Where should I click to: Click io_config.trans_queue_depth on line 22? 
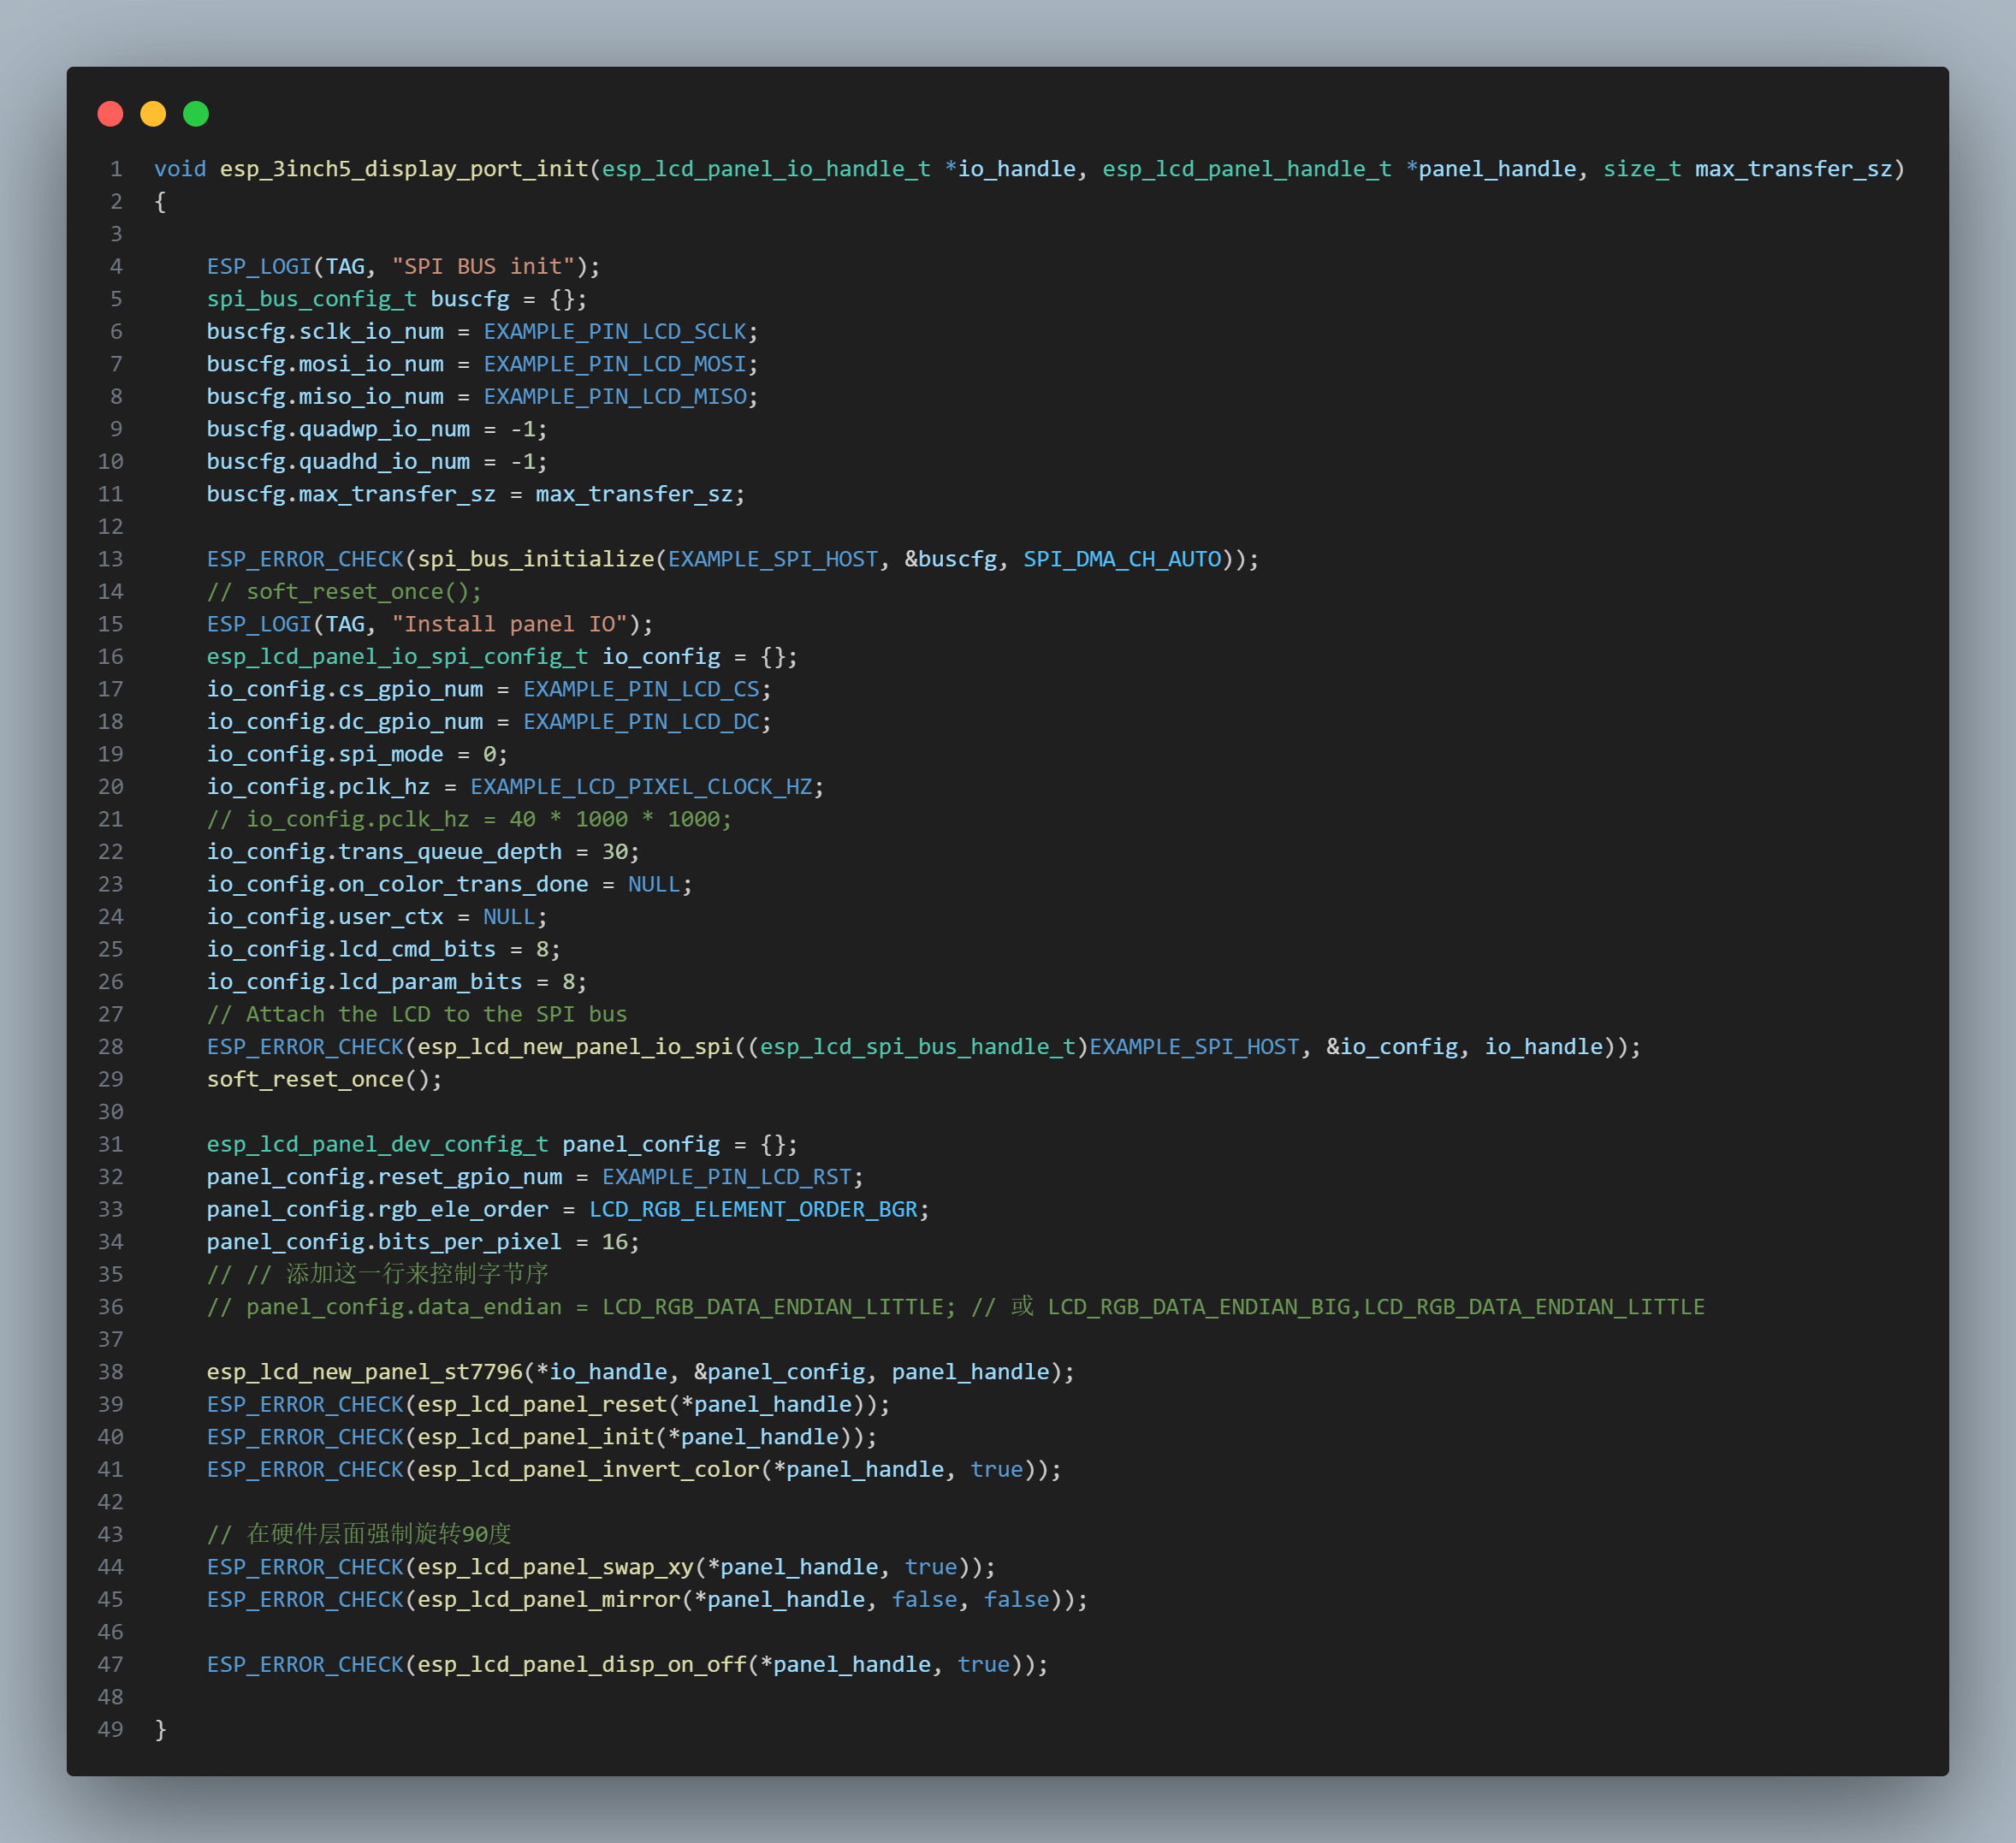coord(384,851)
